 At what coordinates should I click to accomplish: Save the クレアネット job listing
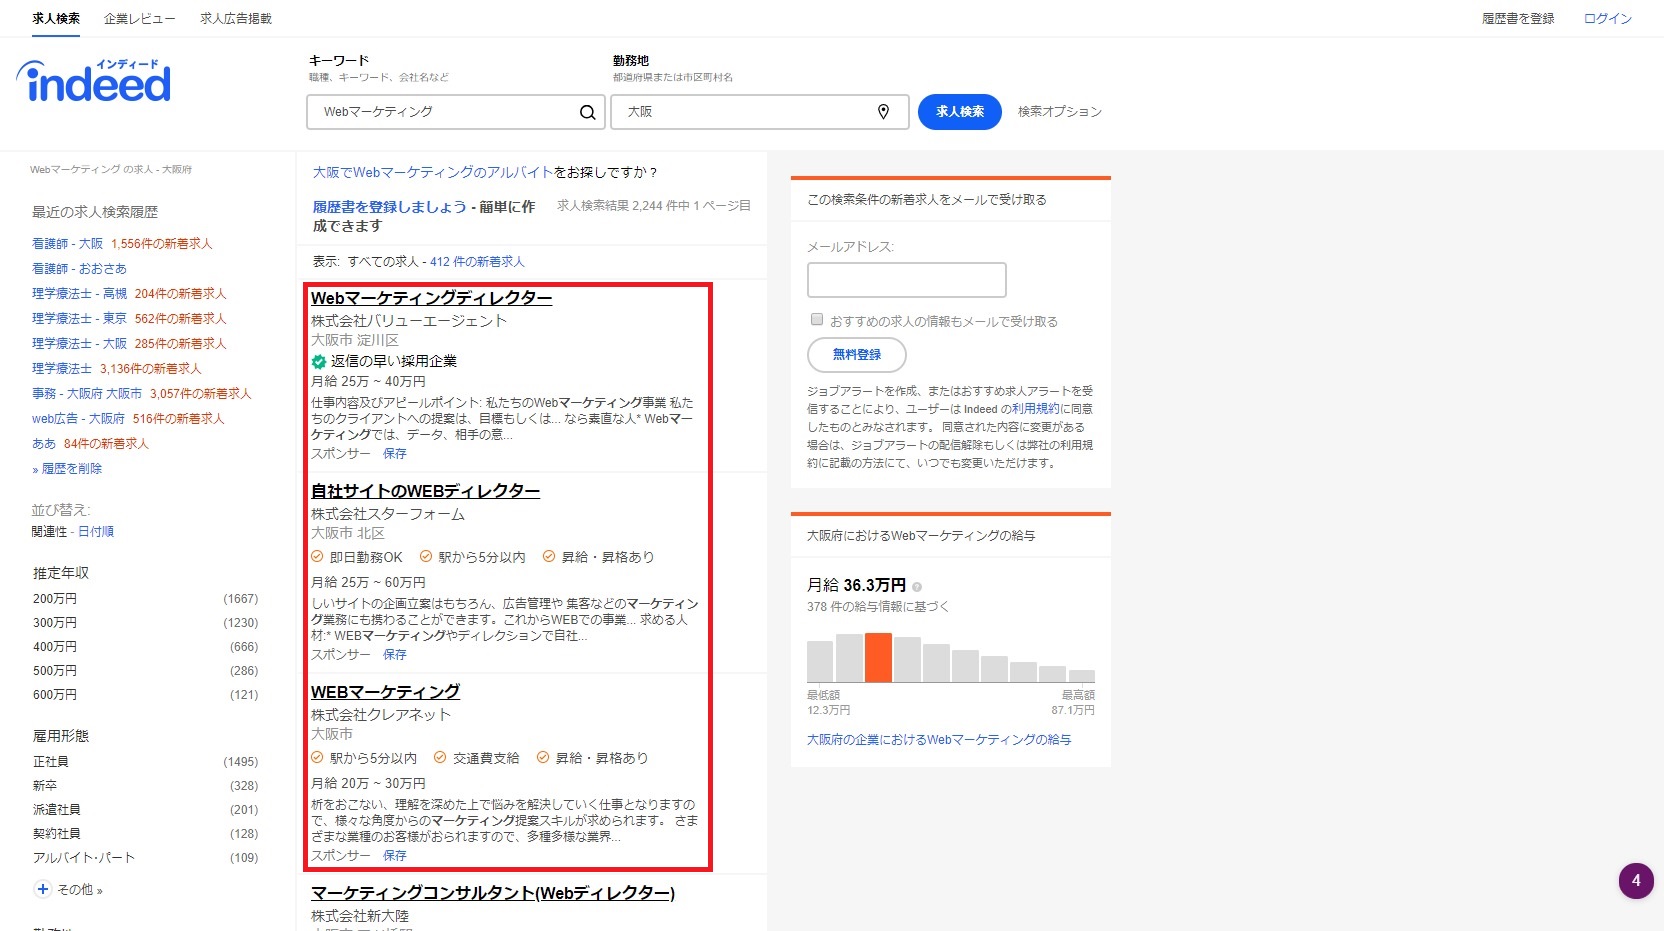pyautogui.click(x=395, y=856)
